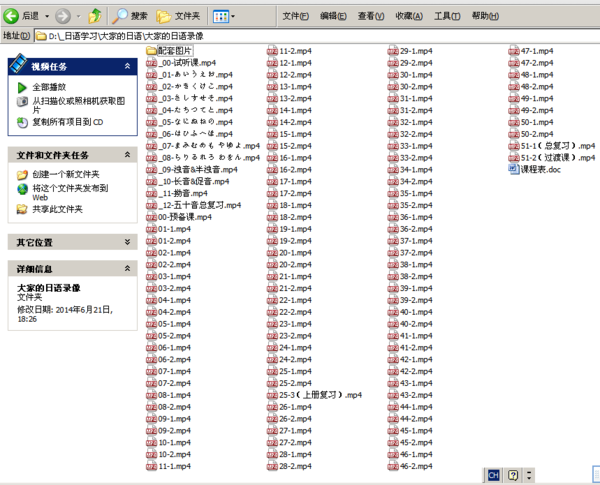This screenshot has height=485, width=600.
Task: Click 复制所有项目到 CD link
Action: 67,122
